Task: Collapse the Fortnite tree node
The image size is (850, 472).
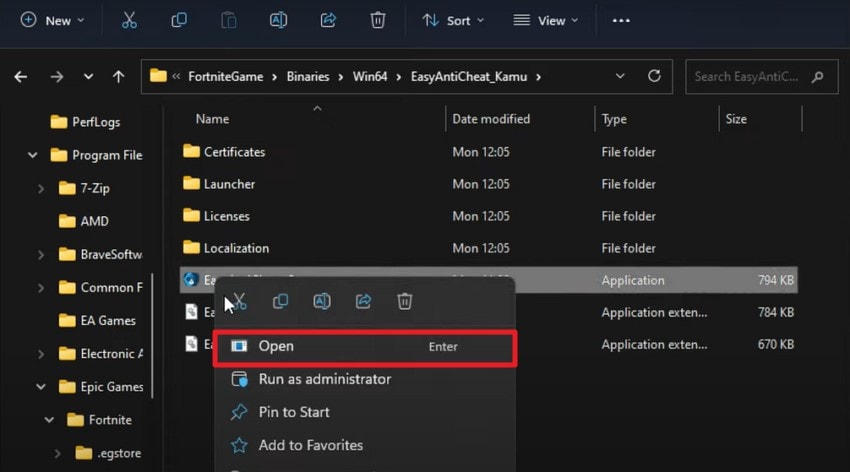Action: click(x=49, y=420)
